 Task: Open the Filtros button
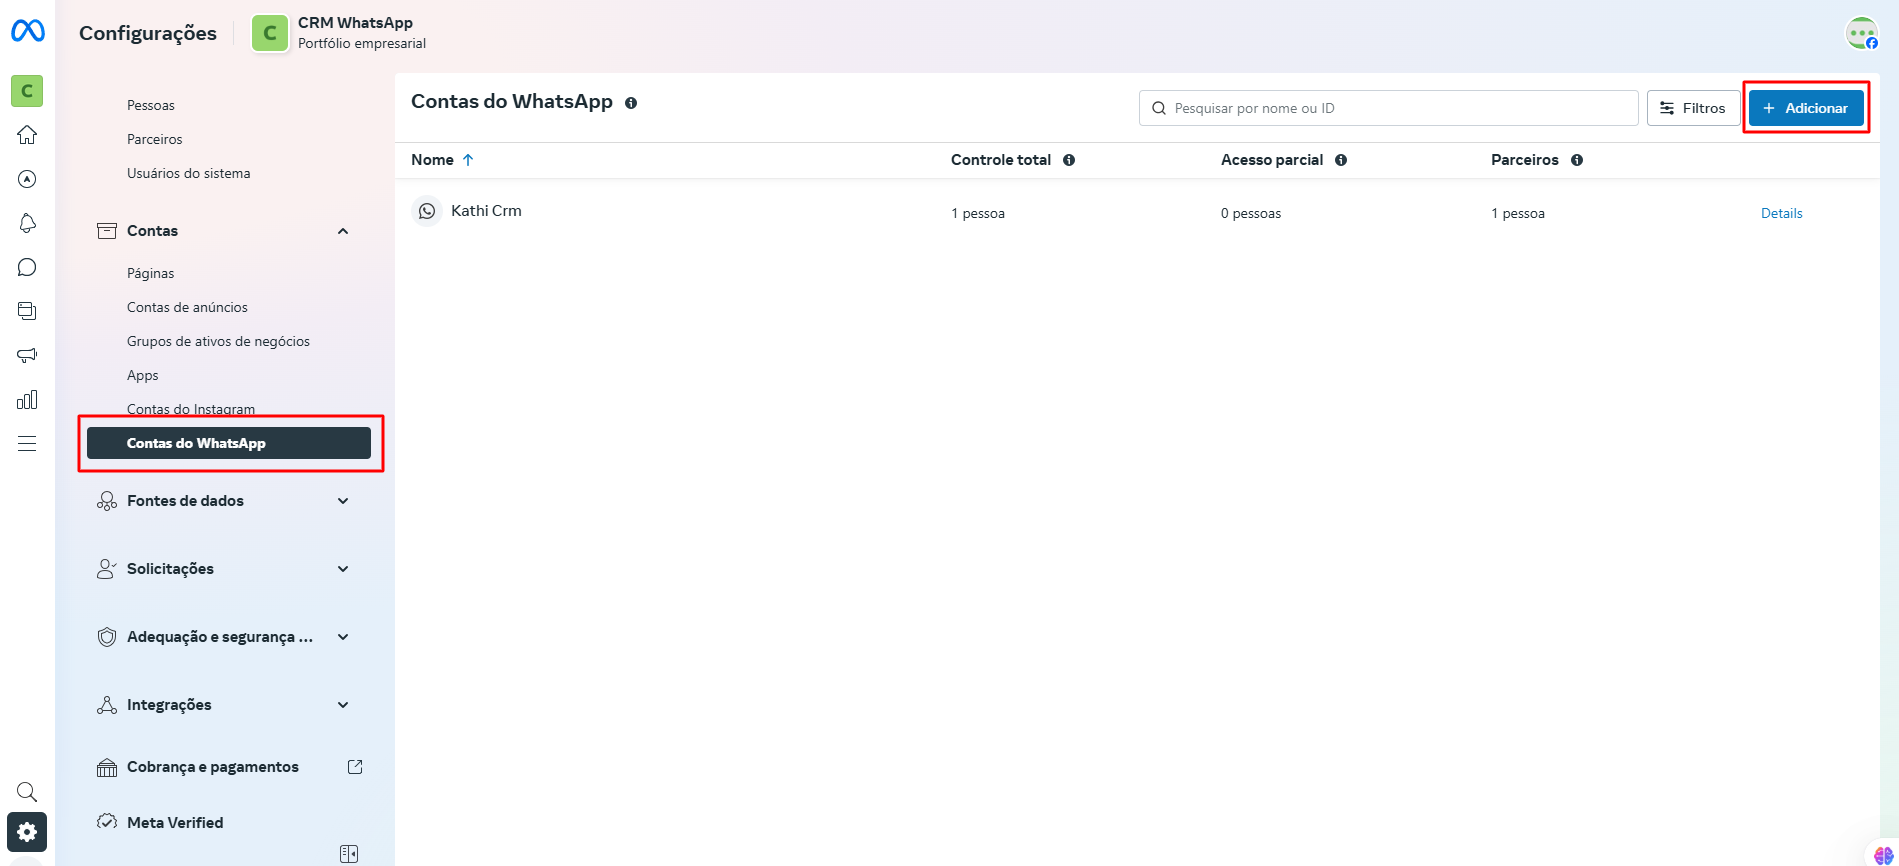coord(1692,108)
